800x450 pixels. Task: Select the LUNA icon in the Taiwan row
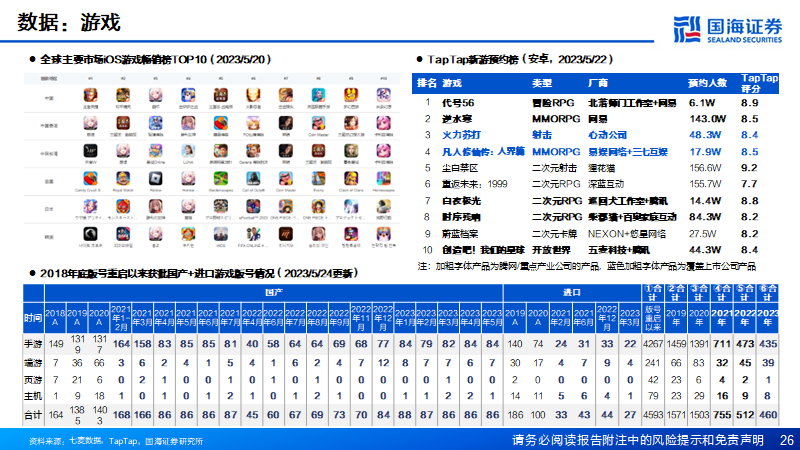[188, 151]
